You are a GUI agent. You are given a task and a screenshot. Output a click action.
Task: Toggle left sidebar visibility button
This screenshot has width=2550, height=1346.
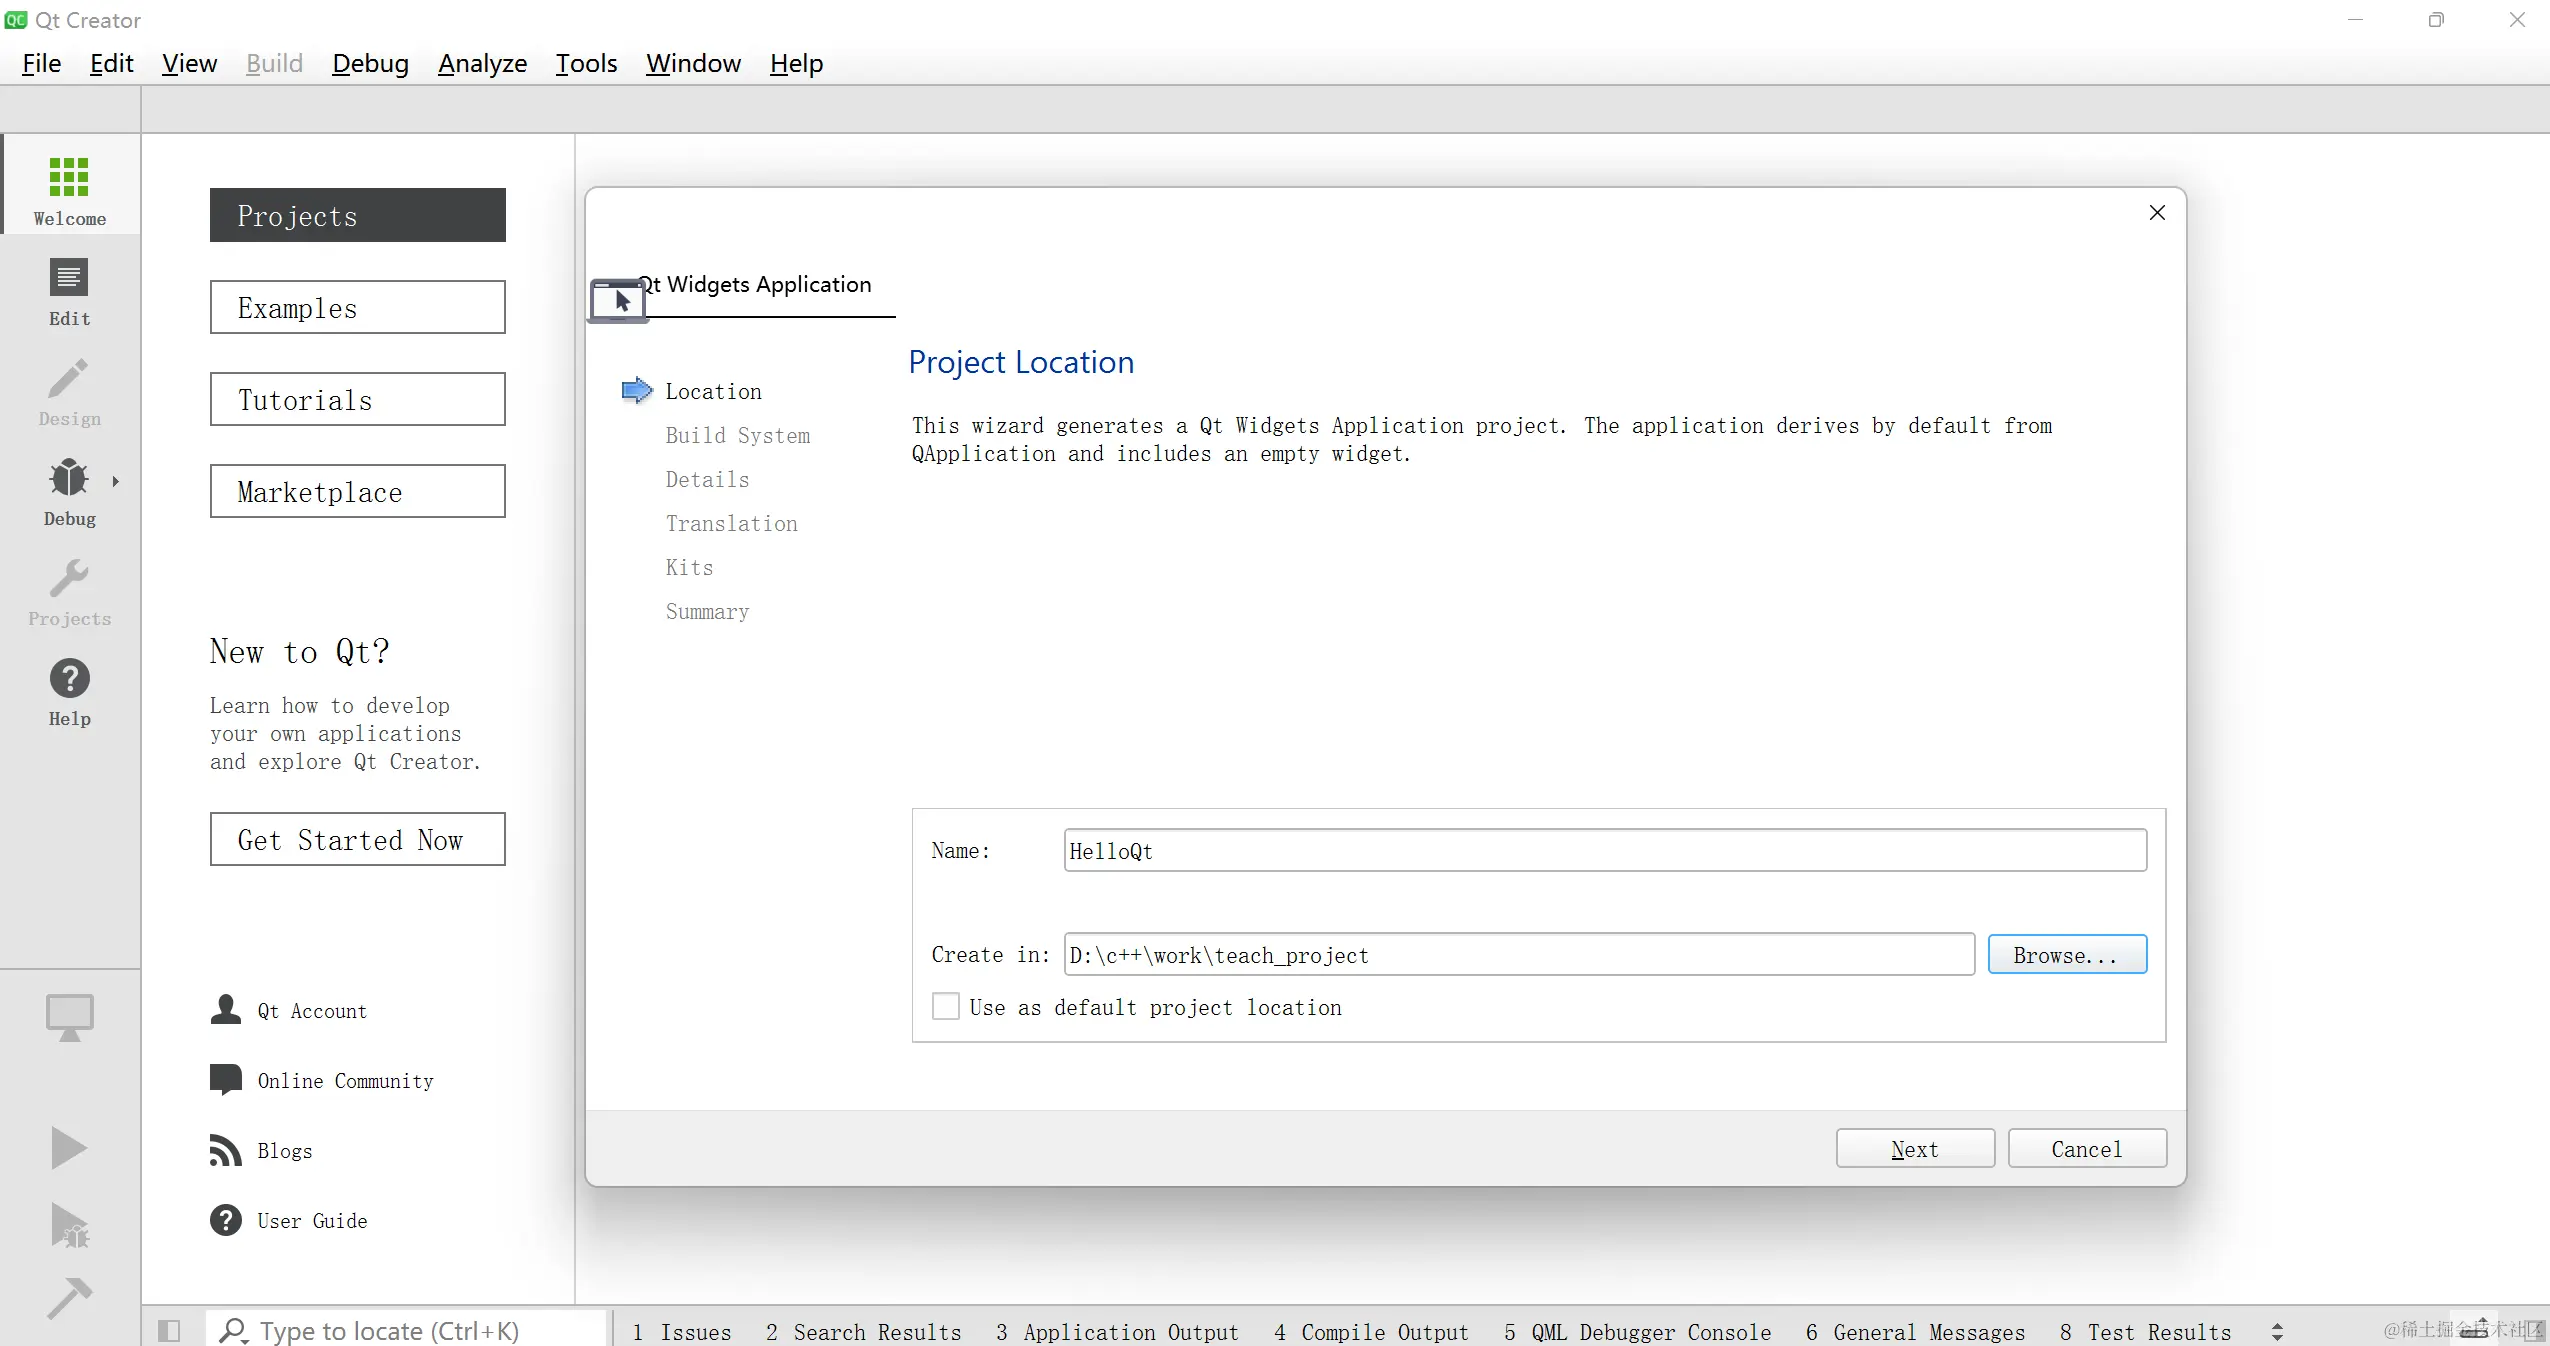pos(169,1331)
